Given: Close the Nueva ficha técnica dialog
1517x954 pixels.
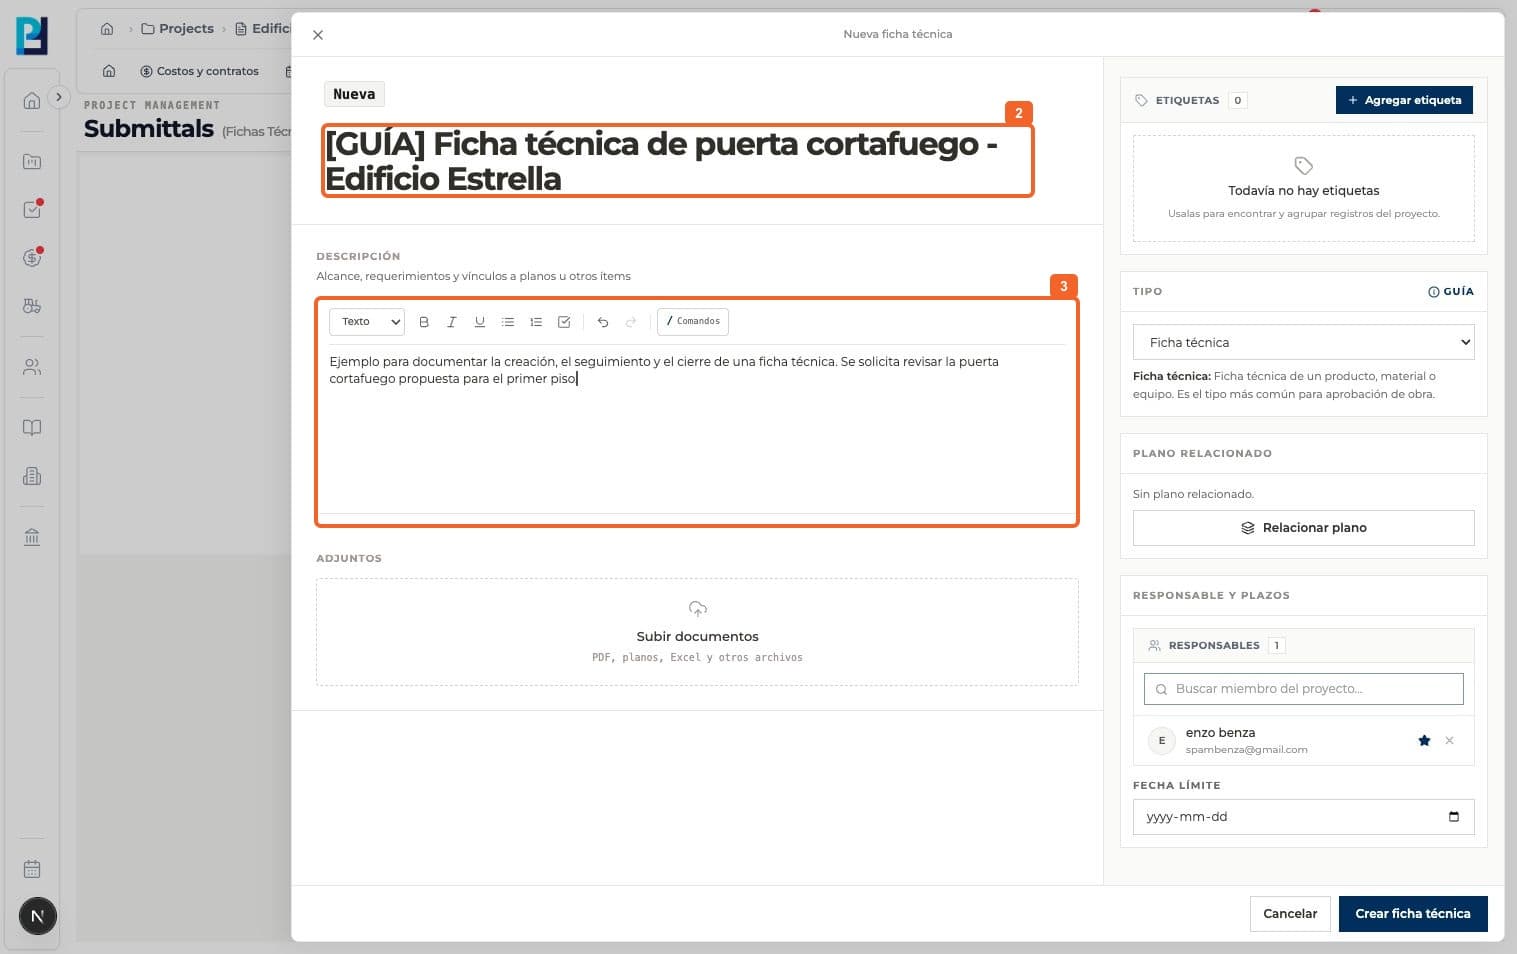Looking at the screenshot, I should point(318,35).
